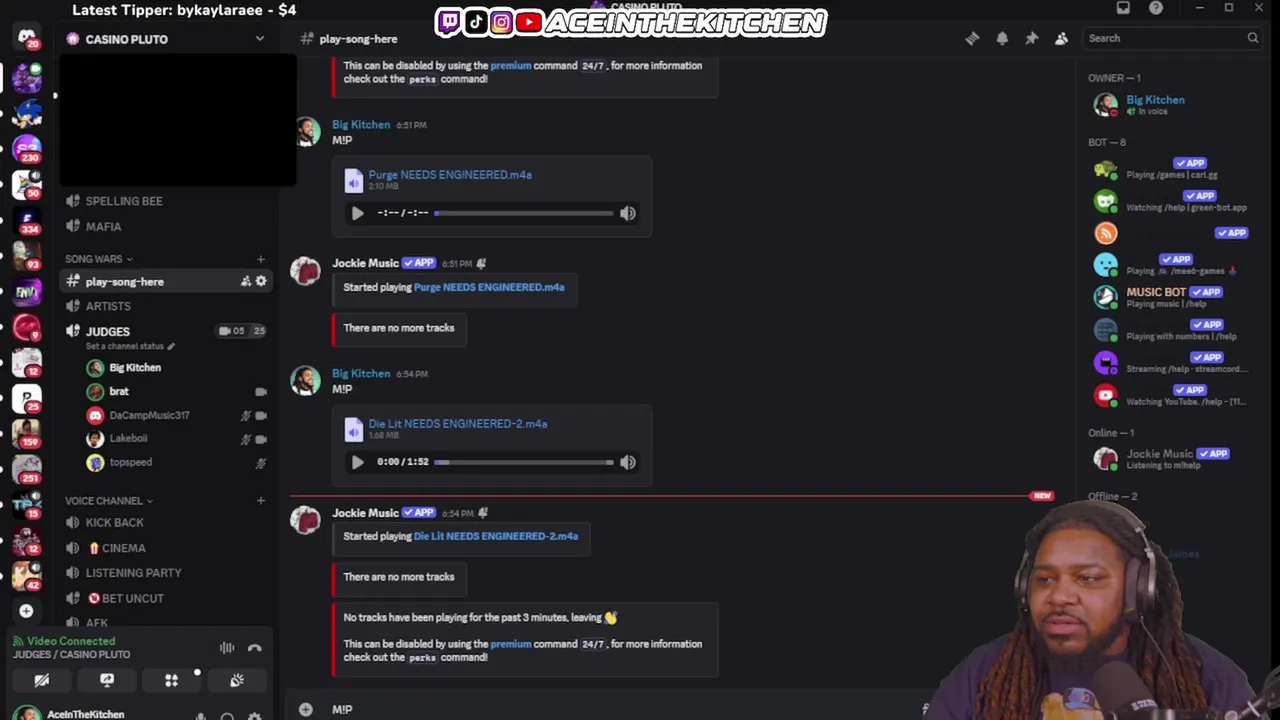Open notification settings bell icon
The width and height of the screenshot is (1280, 720).
click(x=1002, y=38)
